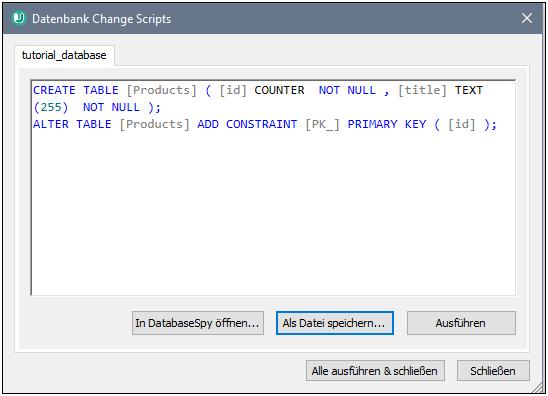Place cursor on the (255) length value
Screen dimensions: 548x396
tap(51, 107)
